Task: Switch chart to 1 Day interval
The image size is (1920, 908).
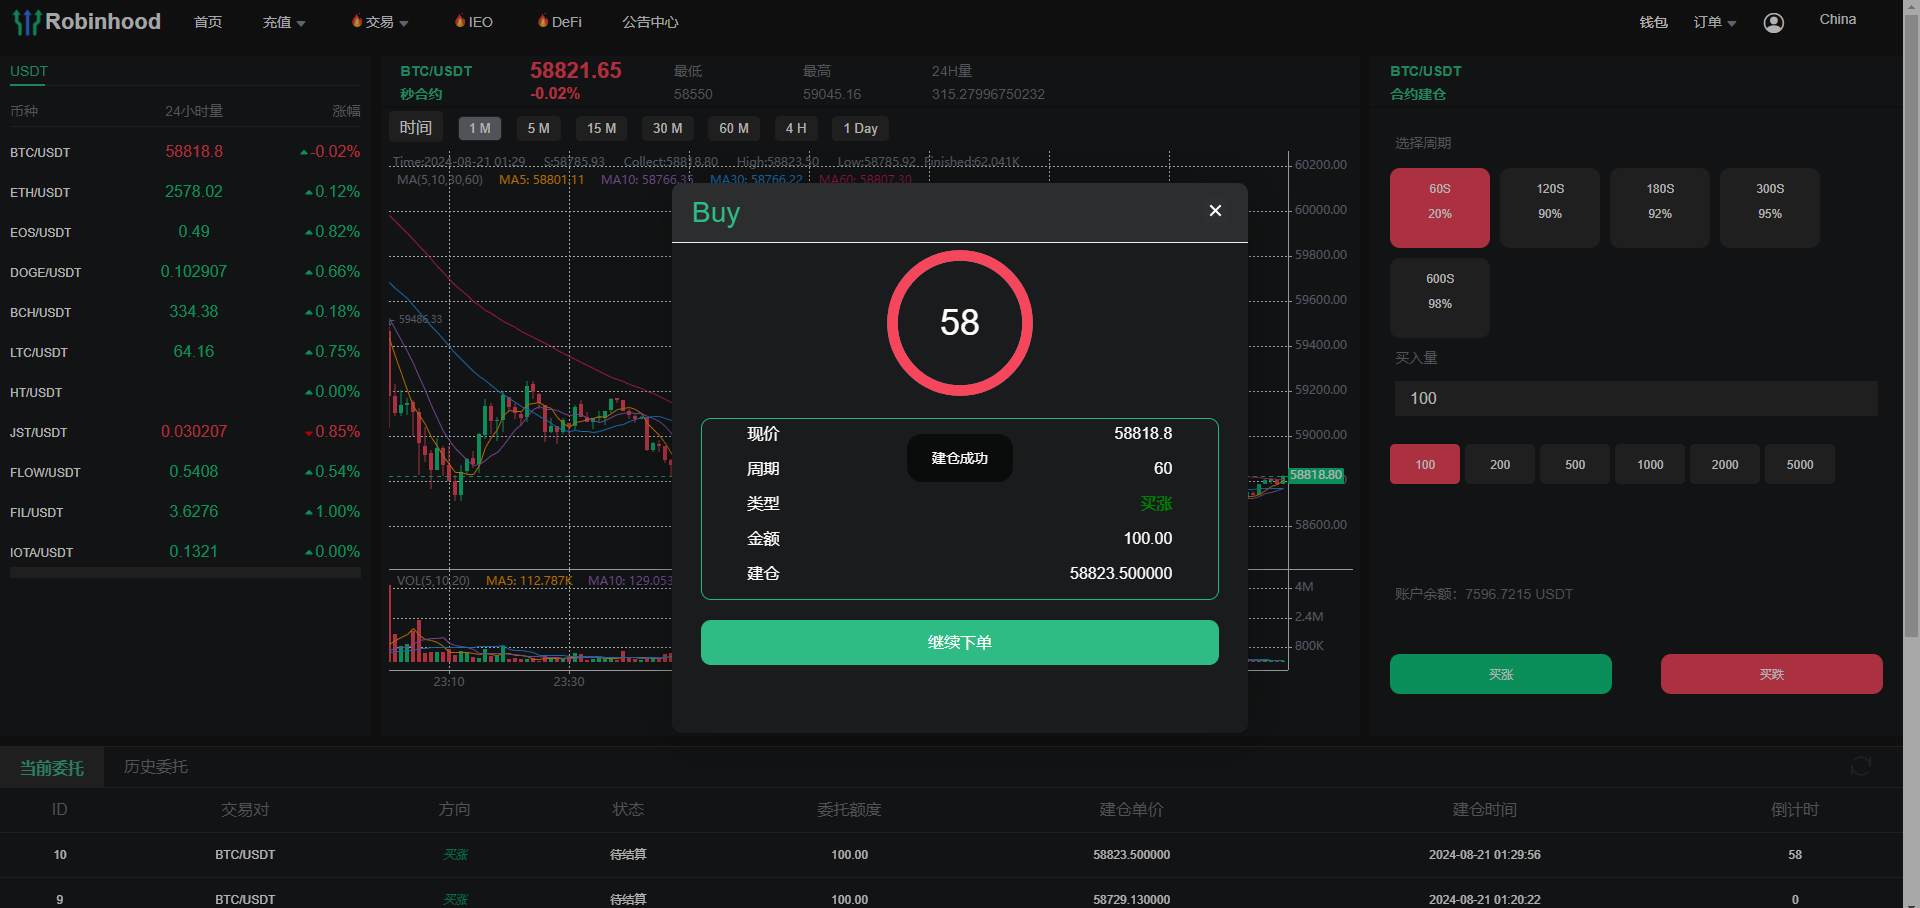Action: coord(861,128)
